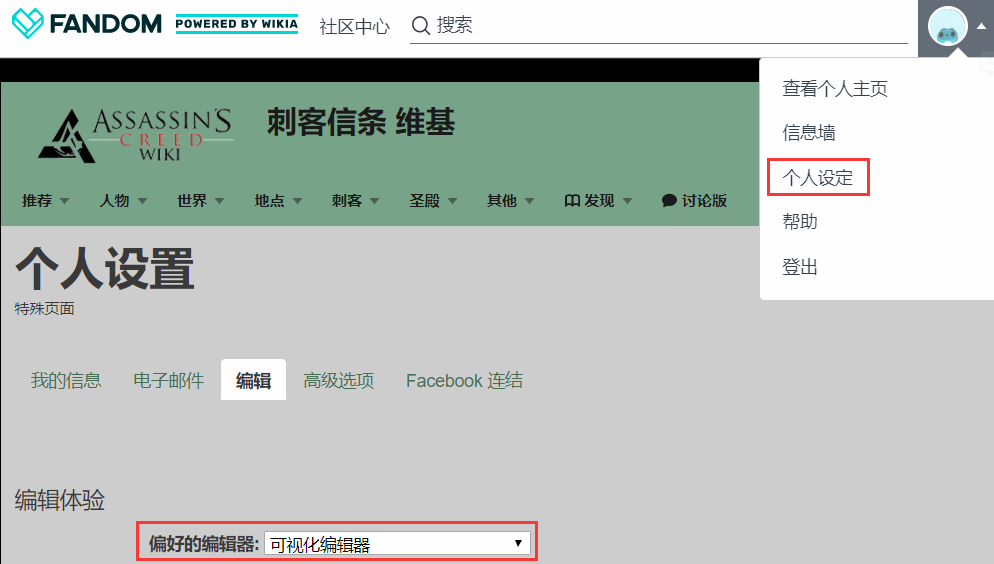Switch to the 我的信息 tab
Viewport: 994px width, 564px height.
click(66, 380)
